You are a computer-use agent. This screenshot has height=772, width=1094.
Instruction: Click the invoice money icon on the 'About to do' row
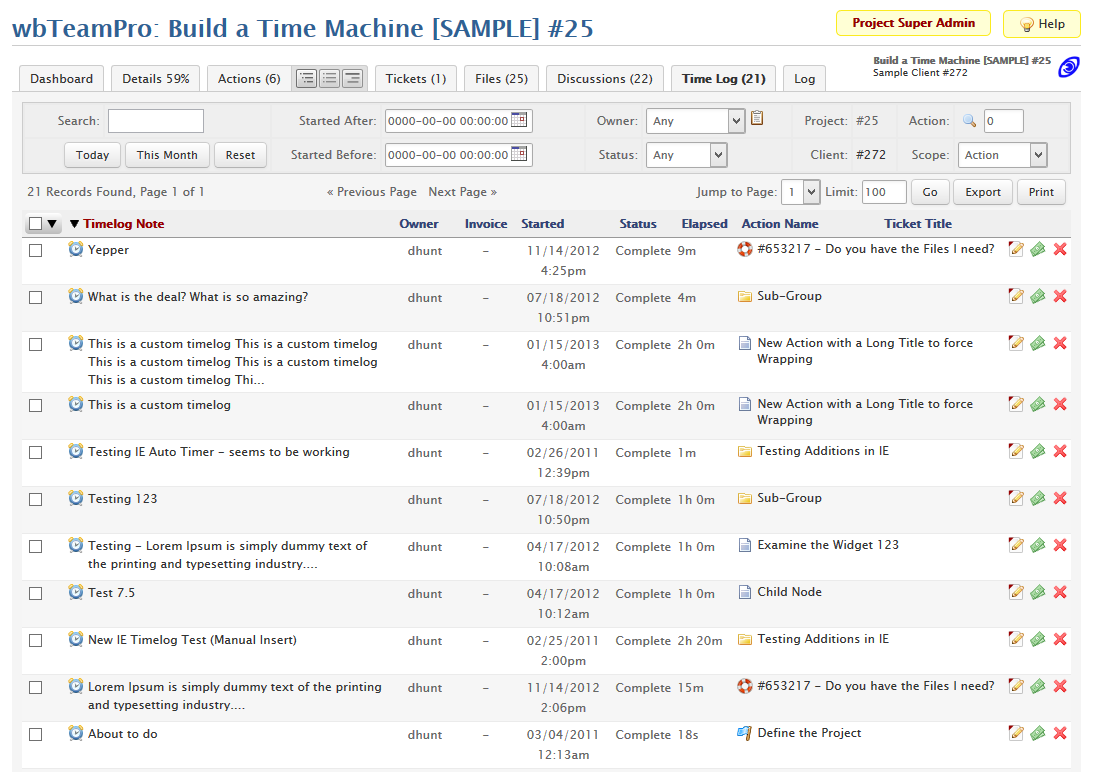coord(1038,733)
